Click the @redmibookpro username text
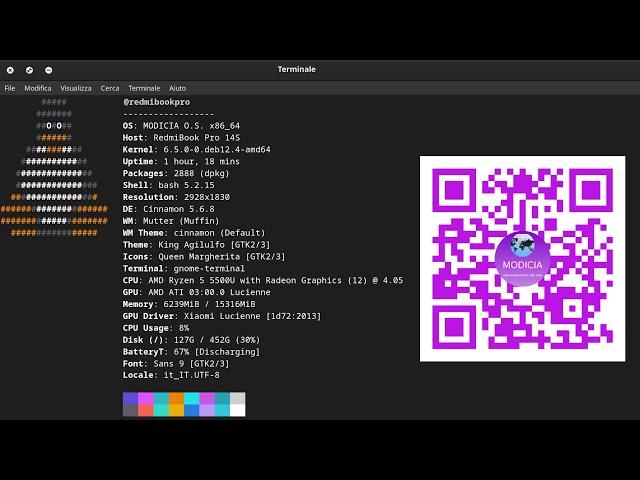 click(x=157, y=102)
